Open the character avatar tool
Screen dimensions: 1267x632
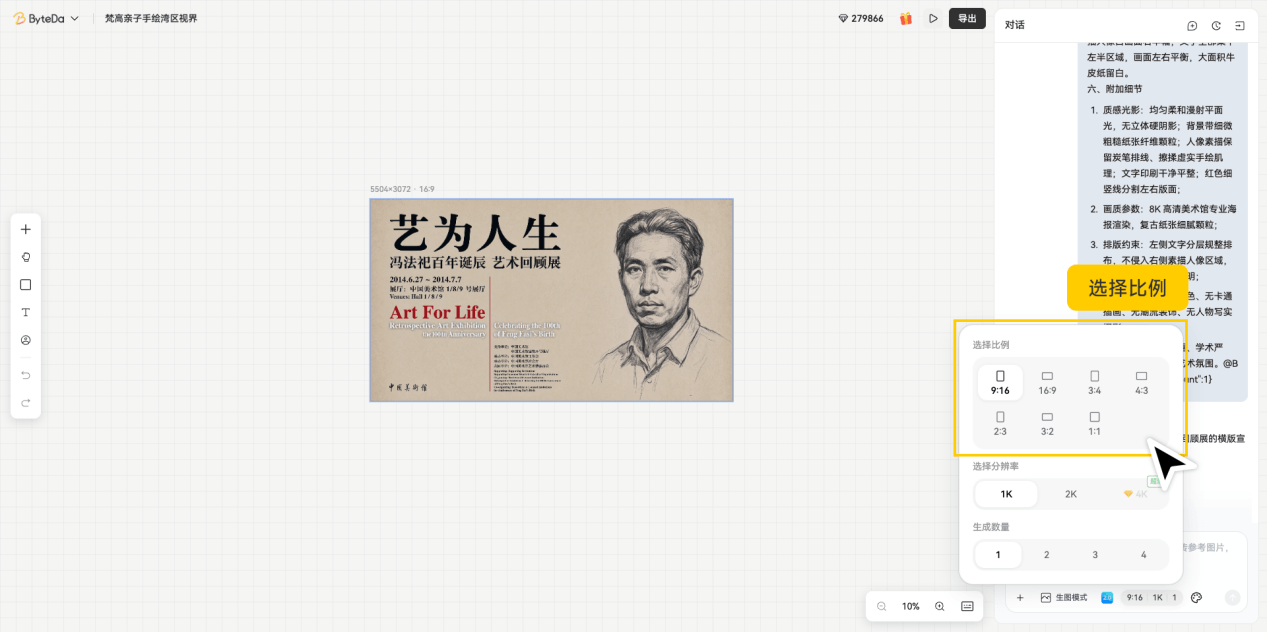pyautogui.click(x=26, y=340)
